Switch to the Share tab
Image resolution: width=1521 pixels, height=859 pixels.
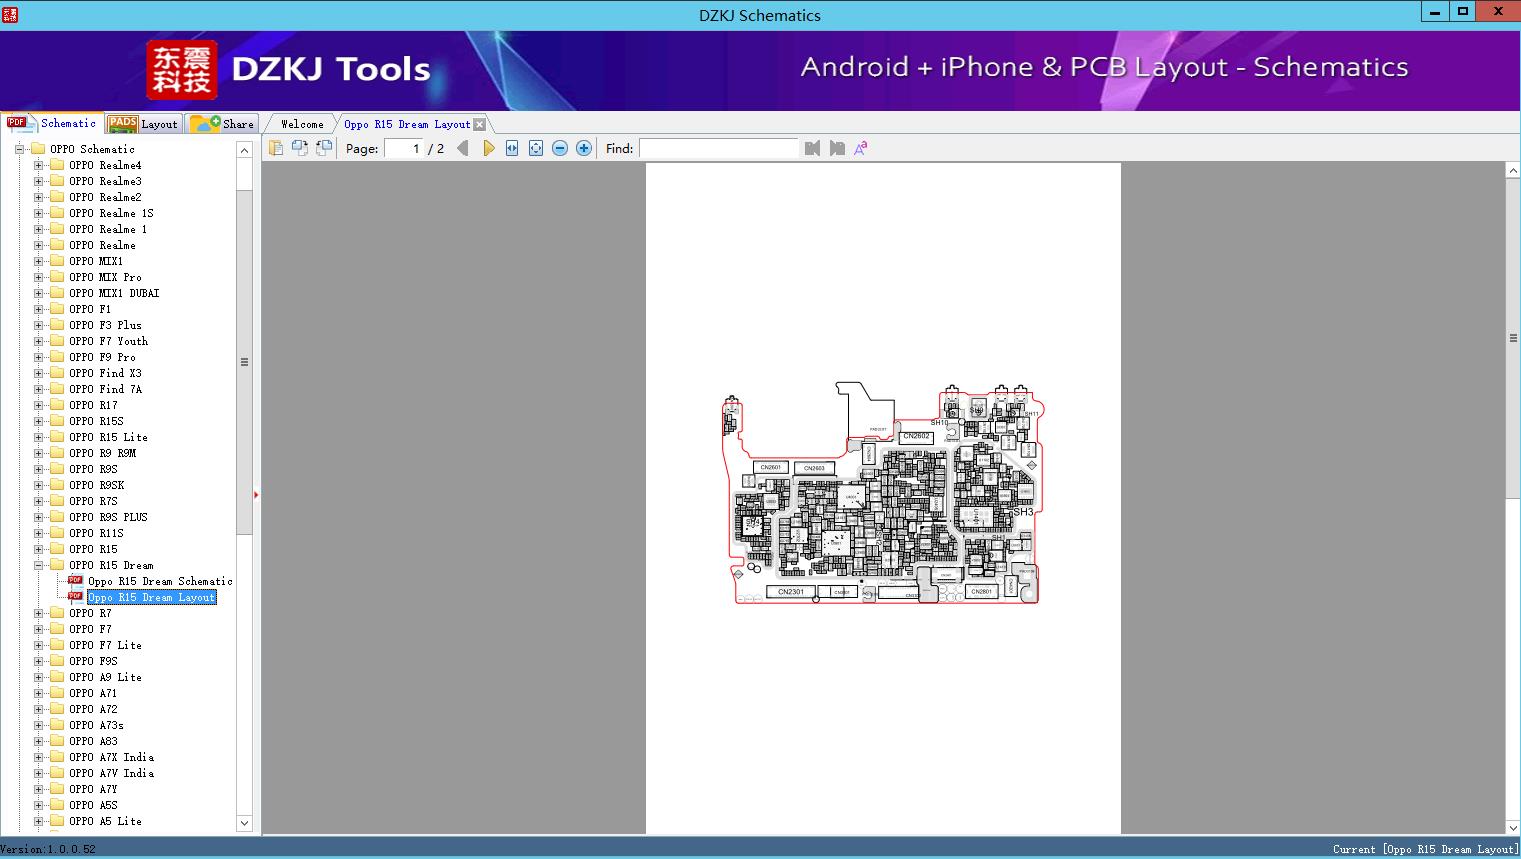point(223,124)
